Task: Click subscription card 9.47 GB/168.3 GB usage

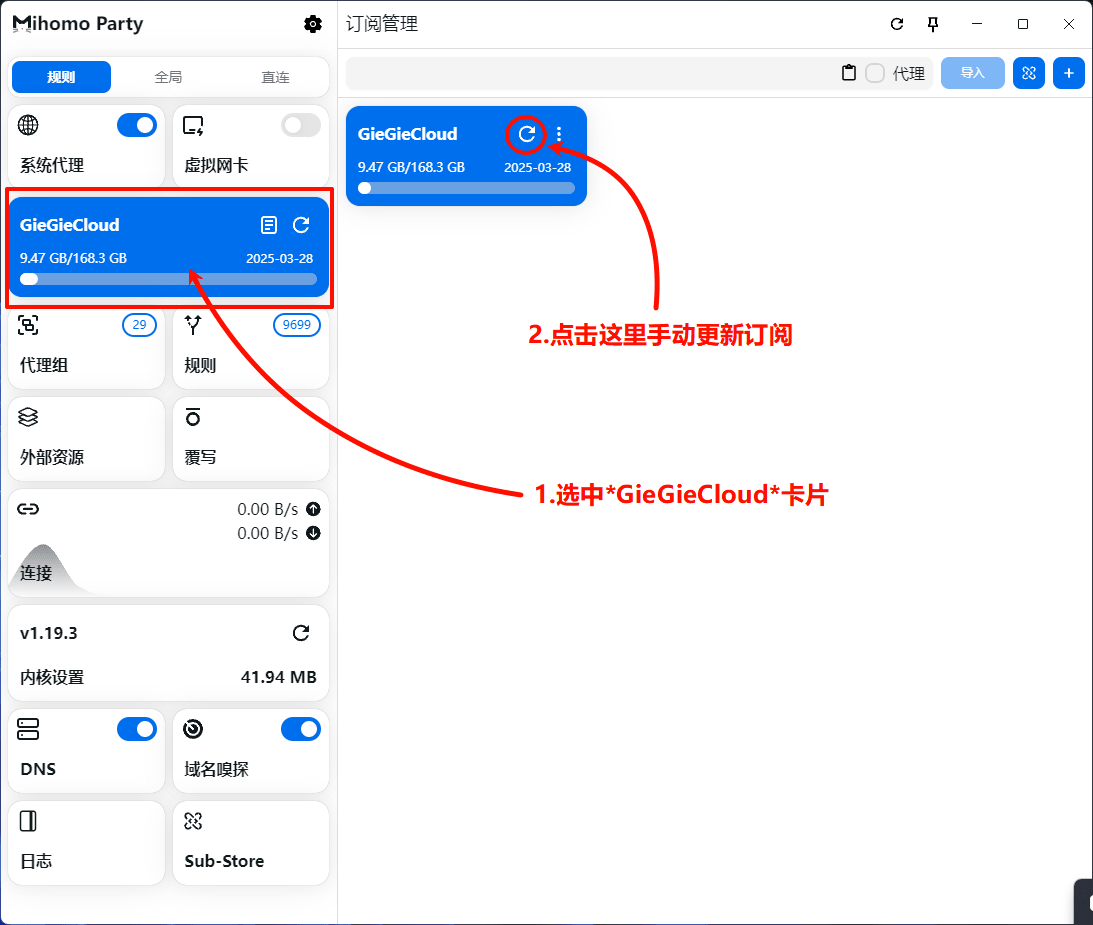Action: [411, 167]
